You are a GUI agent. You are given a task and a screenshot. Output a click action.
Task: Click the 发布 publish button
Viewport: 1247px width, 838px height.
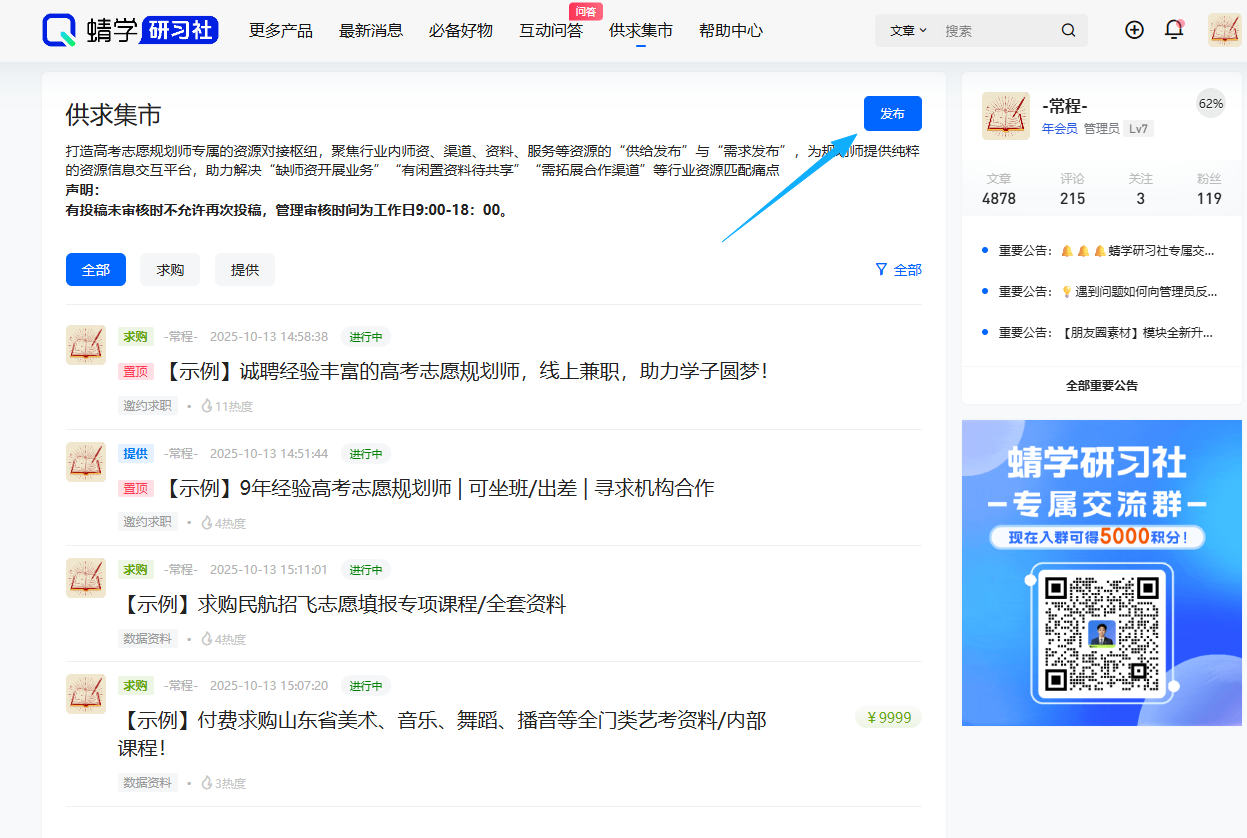tap(892, 113)
